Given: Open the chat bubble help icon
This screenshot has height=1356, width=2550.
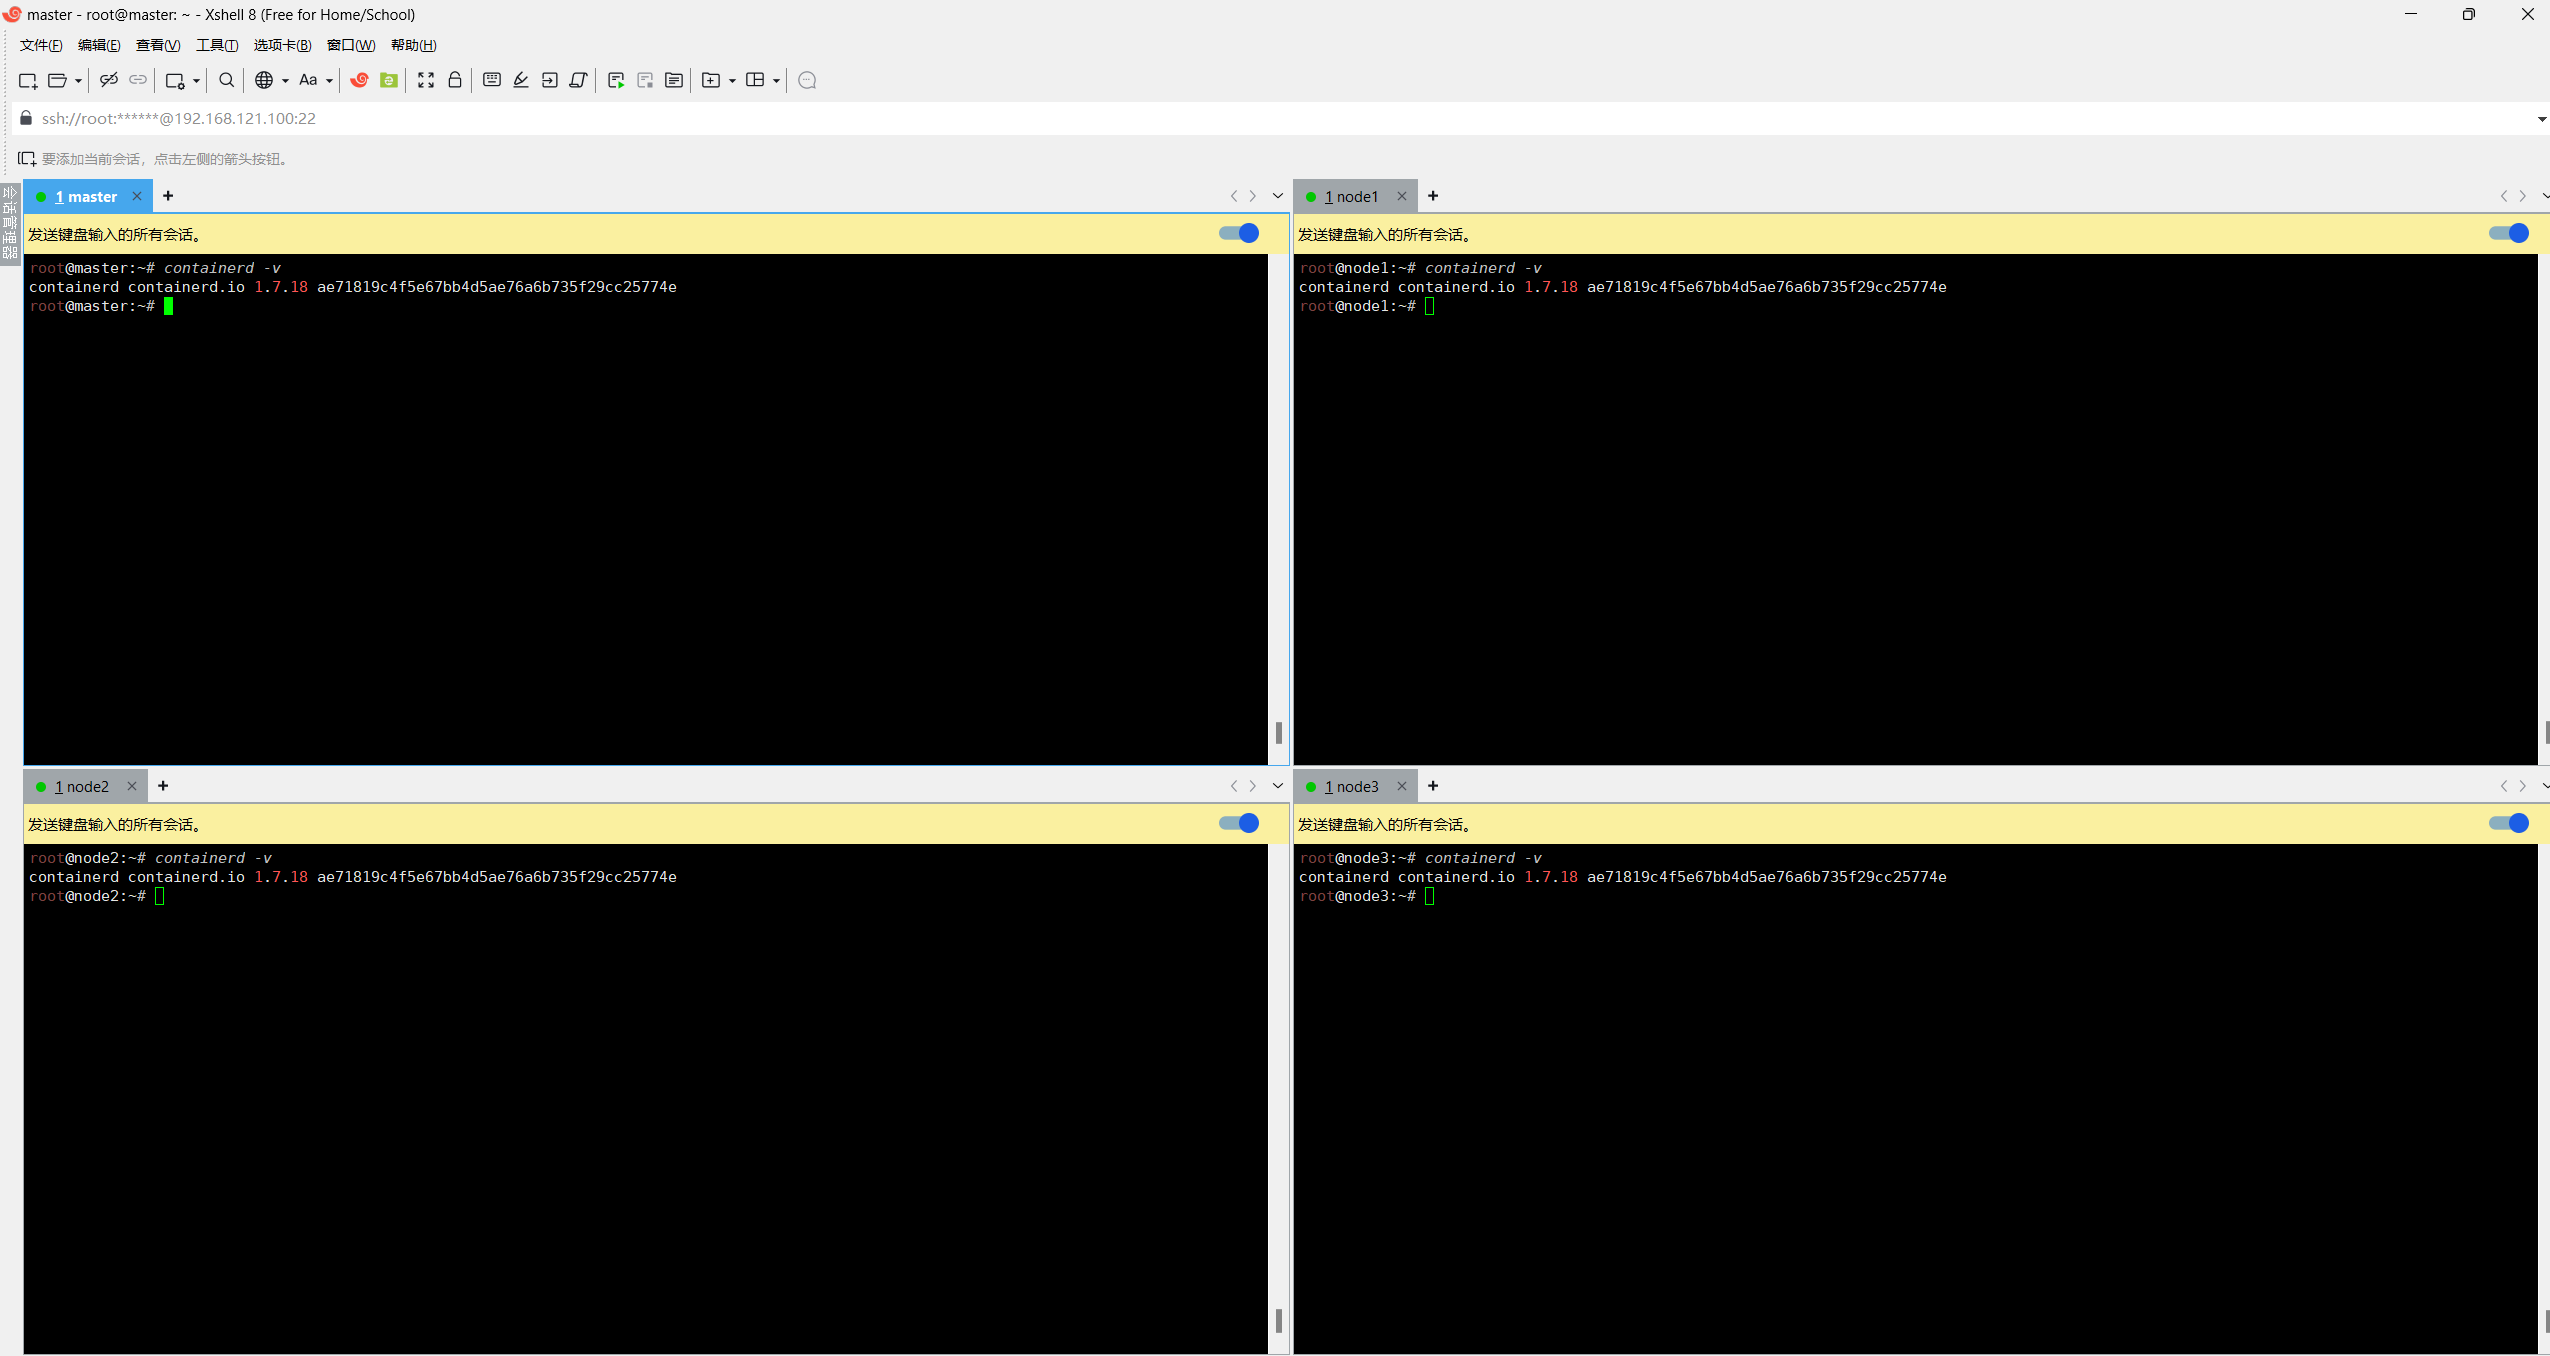Looking at the screenshot, I should point(807,80).
